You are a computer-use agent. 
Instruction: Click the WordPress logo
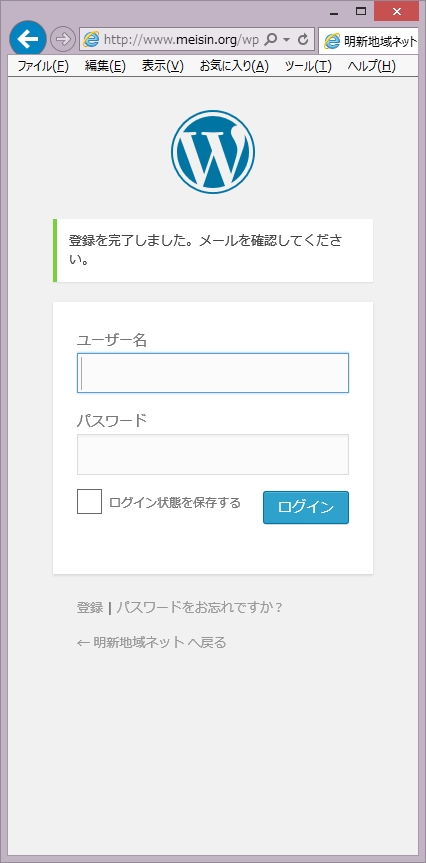pyautogui.click(x=213, y=152)
